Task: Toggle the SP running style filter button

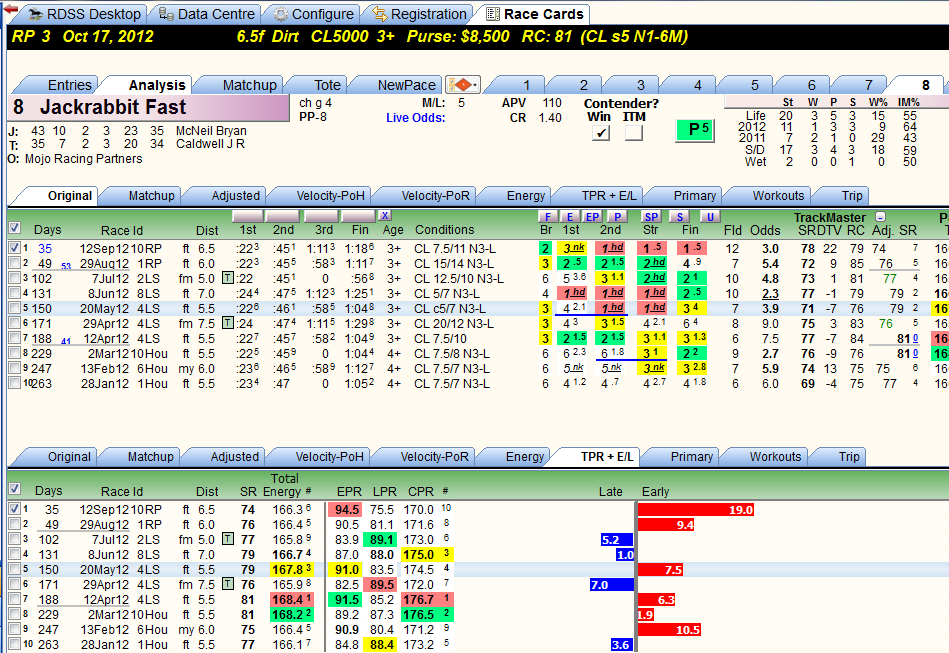Action: click(x=651, y=217)
